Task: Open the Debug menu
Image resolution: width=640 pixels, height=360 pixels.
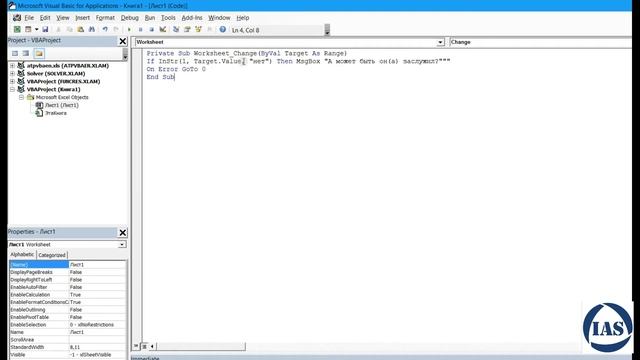Action: [x=130, y=18]
